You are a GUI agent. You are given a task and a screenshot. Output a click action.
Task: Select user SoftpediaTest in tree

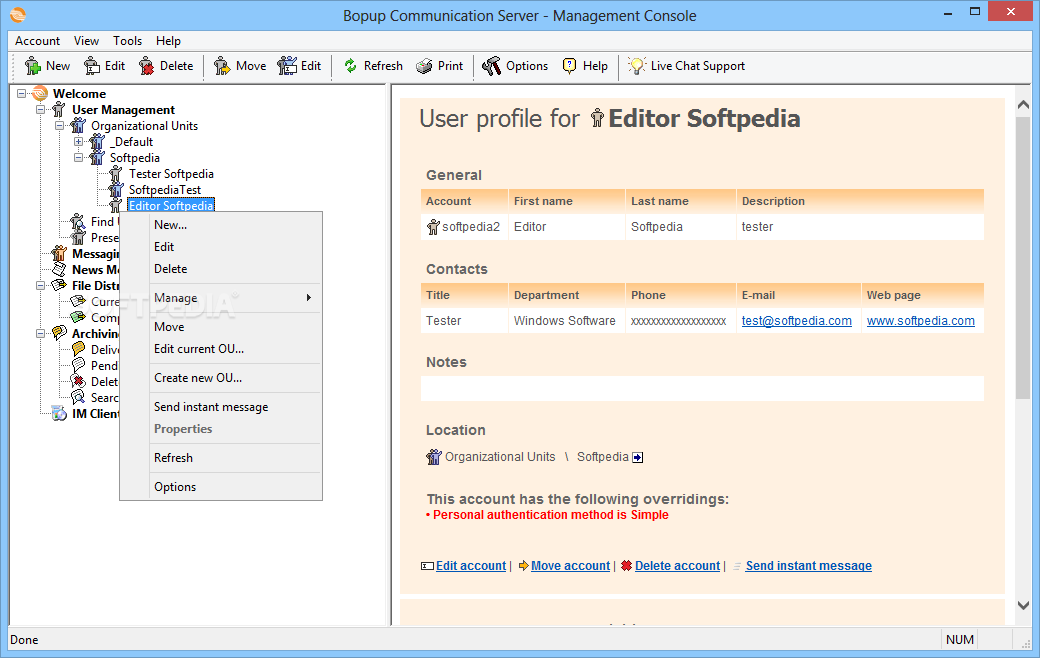click(x=164, y=190)
